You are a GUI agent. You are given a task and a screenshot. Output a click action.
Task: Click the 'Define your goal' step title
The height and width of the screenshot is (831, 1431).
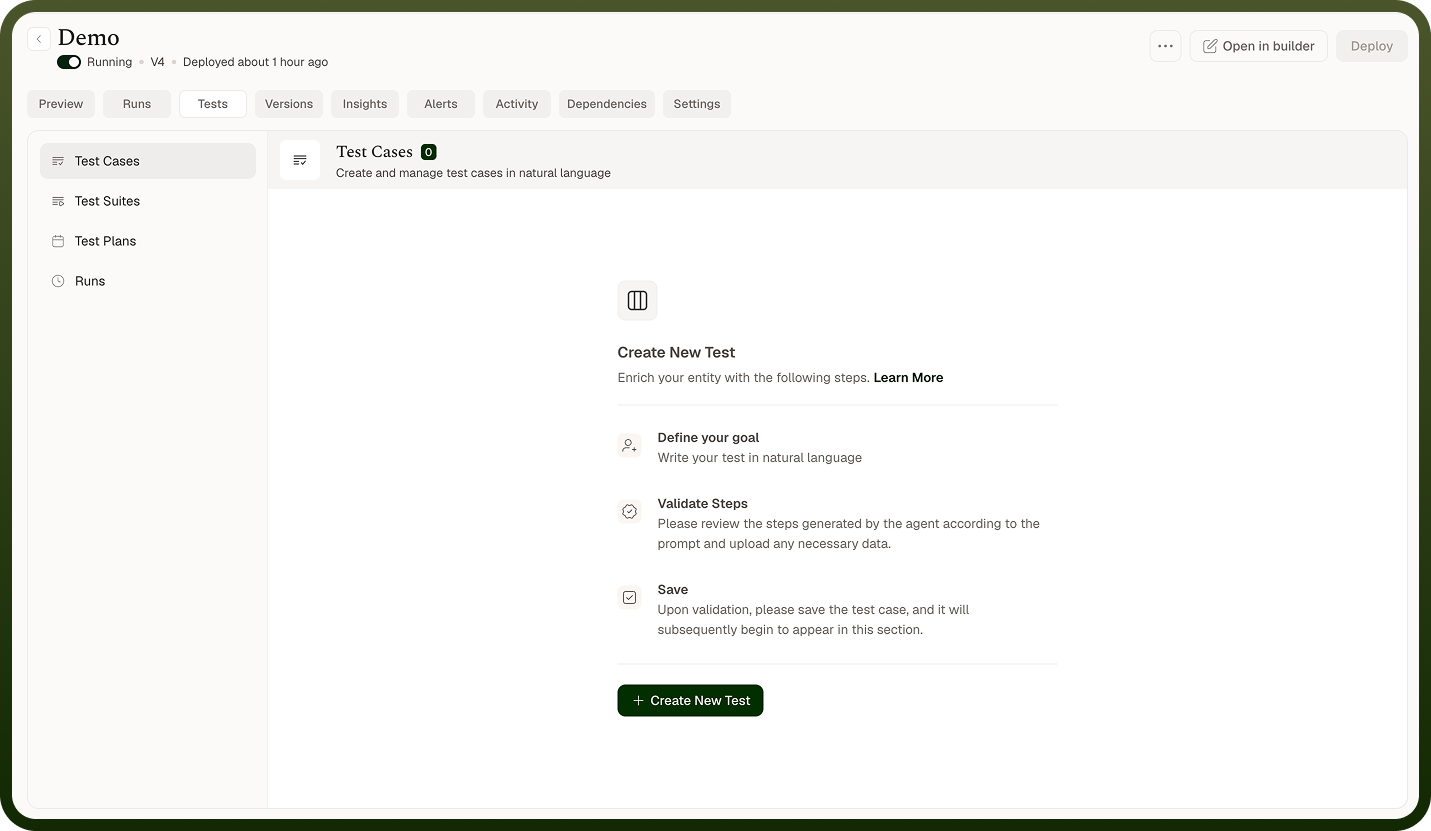click(708, 438)
